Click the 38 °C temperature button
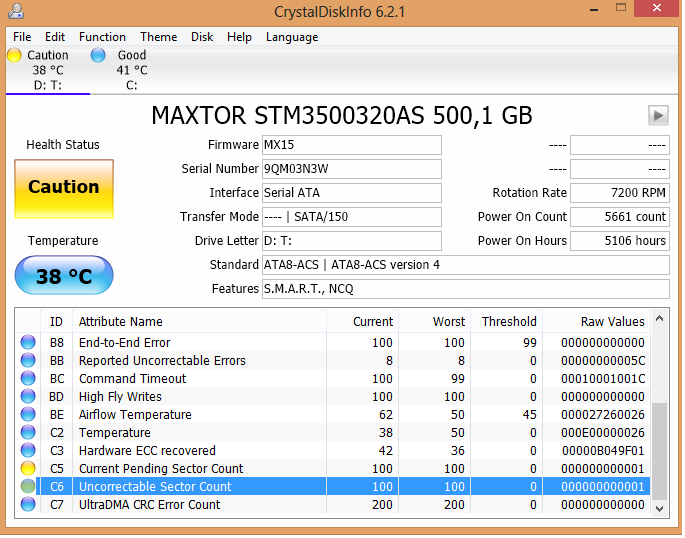Screen dimensions: 685x538 [64, 276]
